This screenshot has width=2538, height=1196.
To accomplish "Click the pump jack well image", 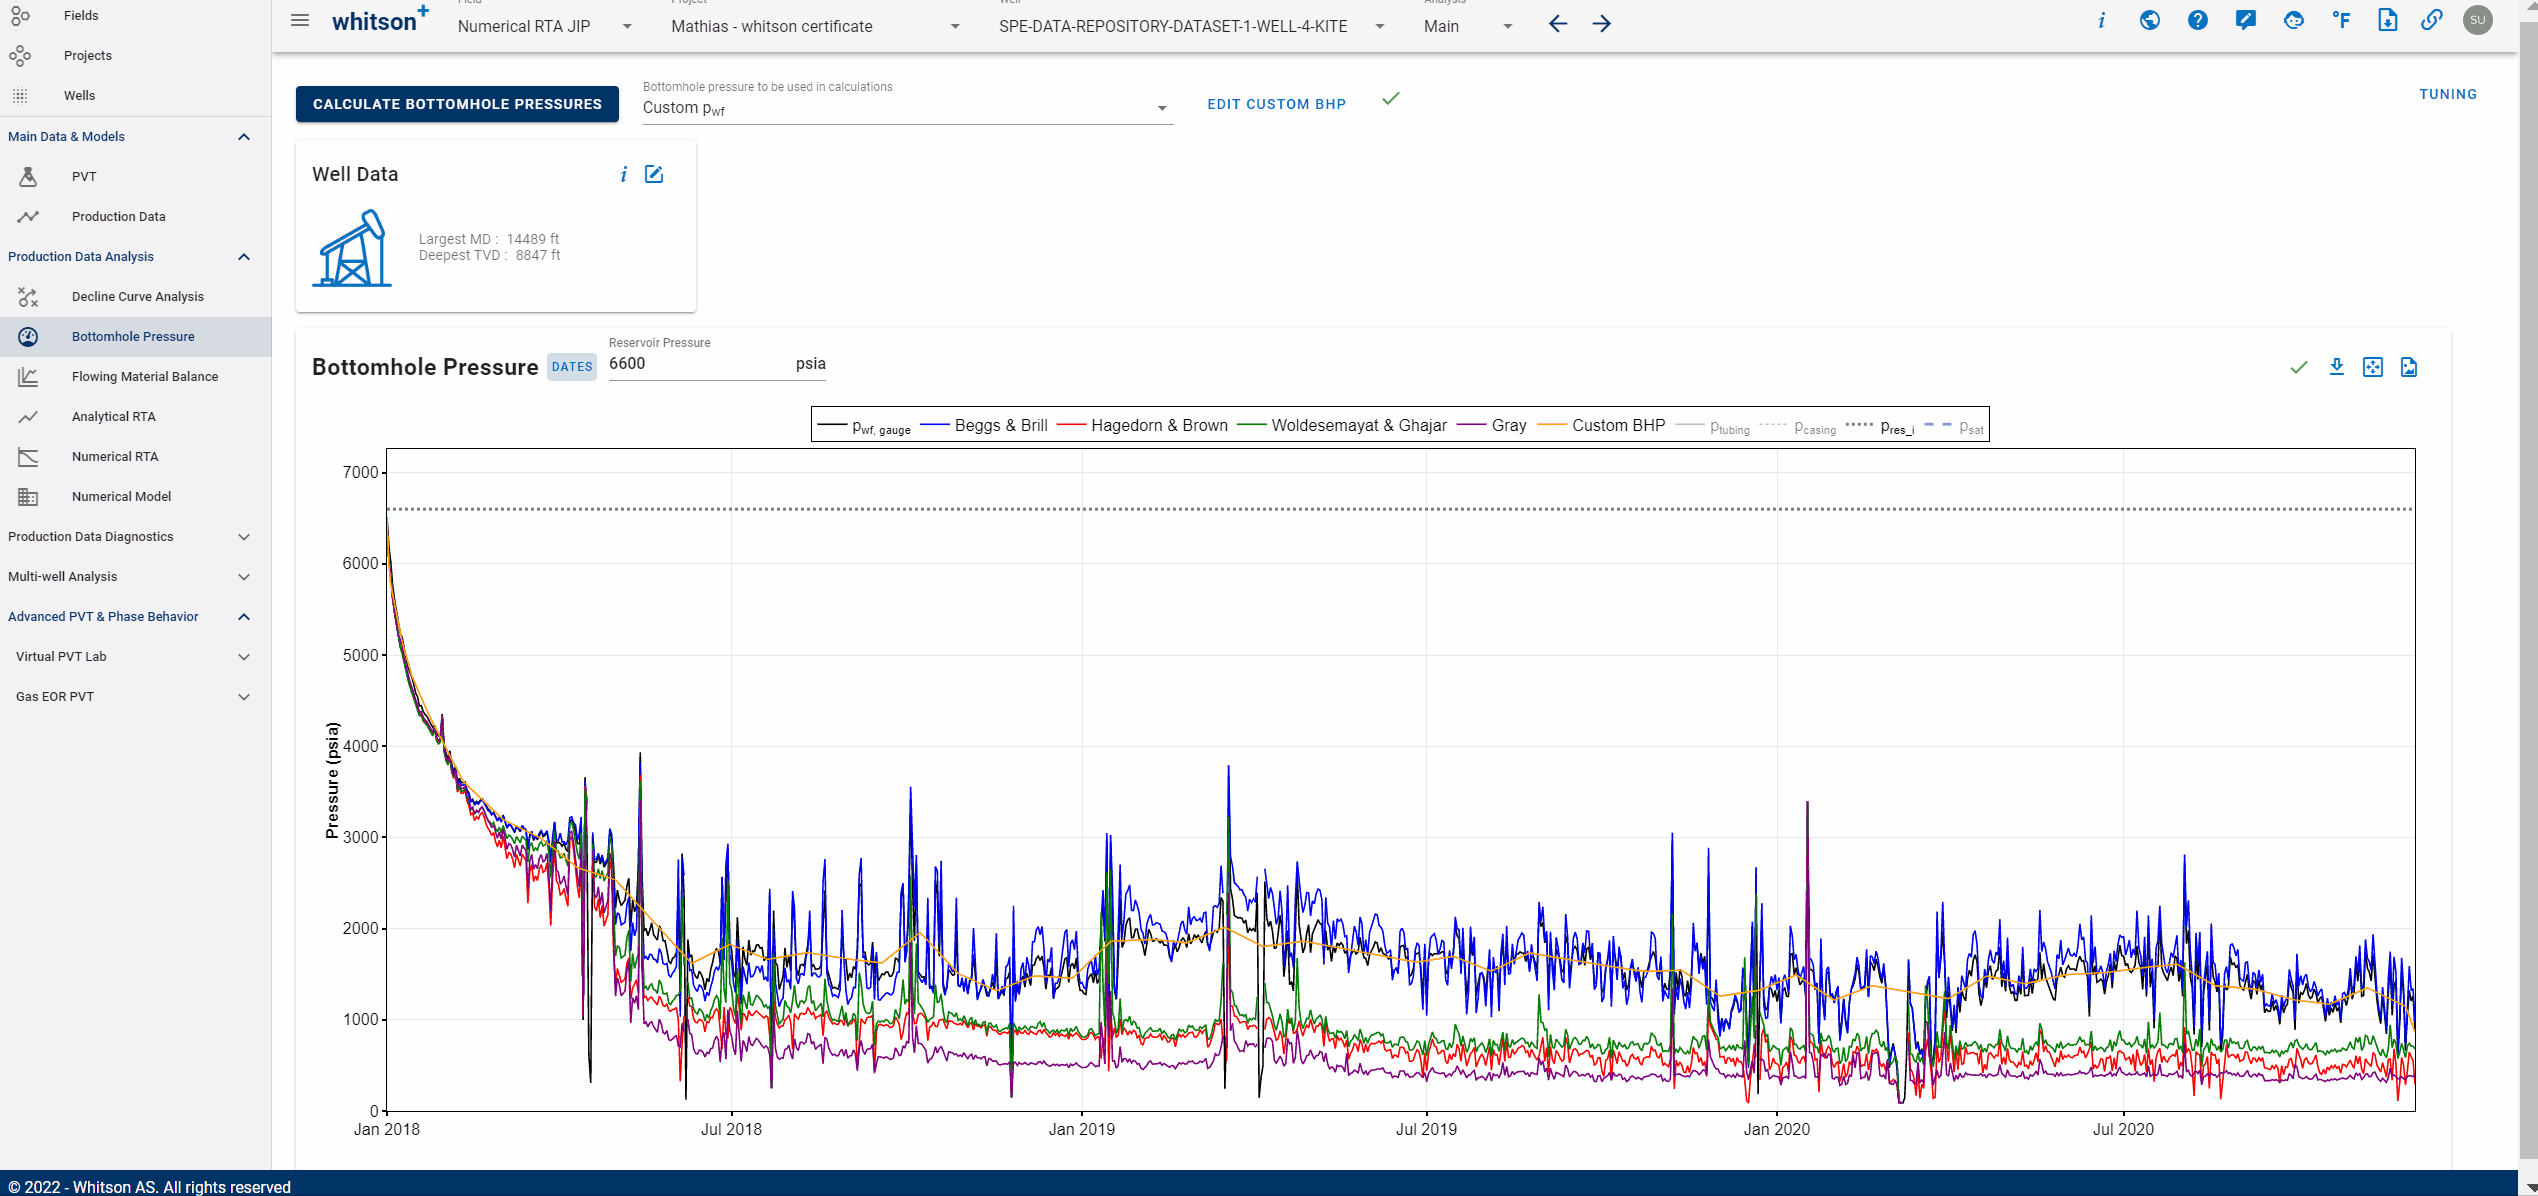I will point(352,248).
